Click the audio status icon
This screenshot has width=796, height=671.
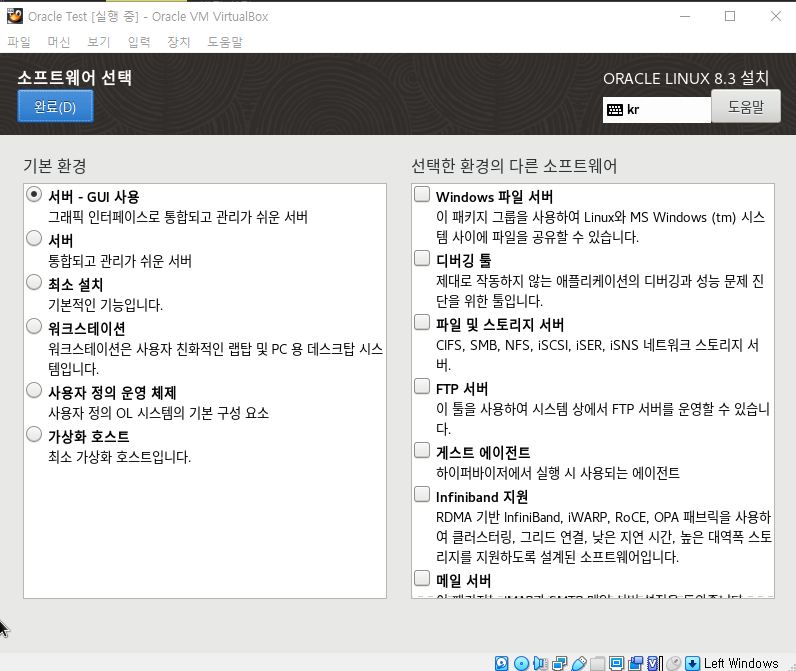pyautogui.click(x=541, y=663)
